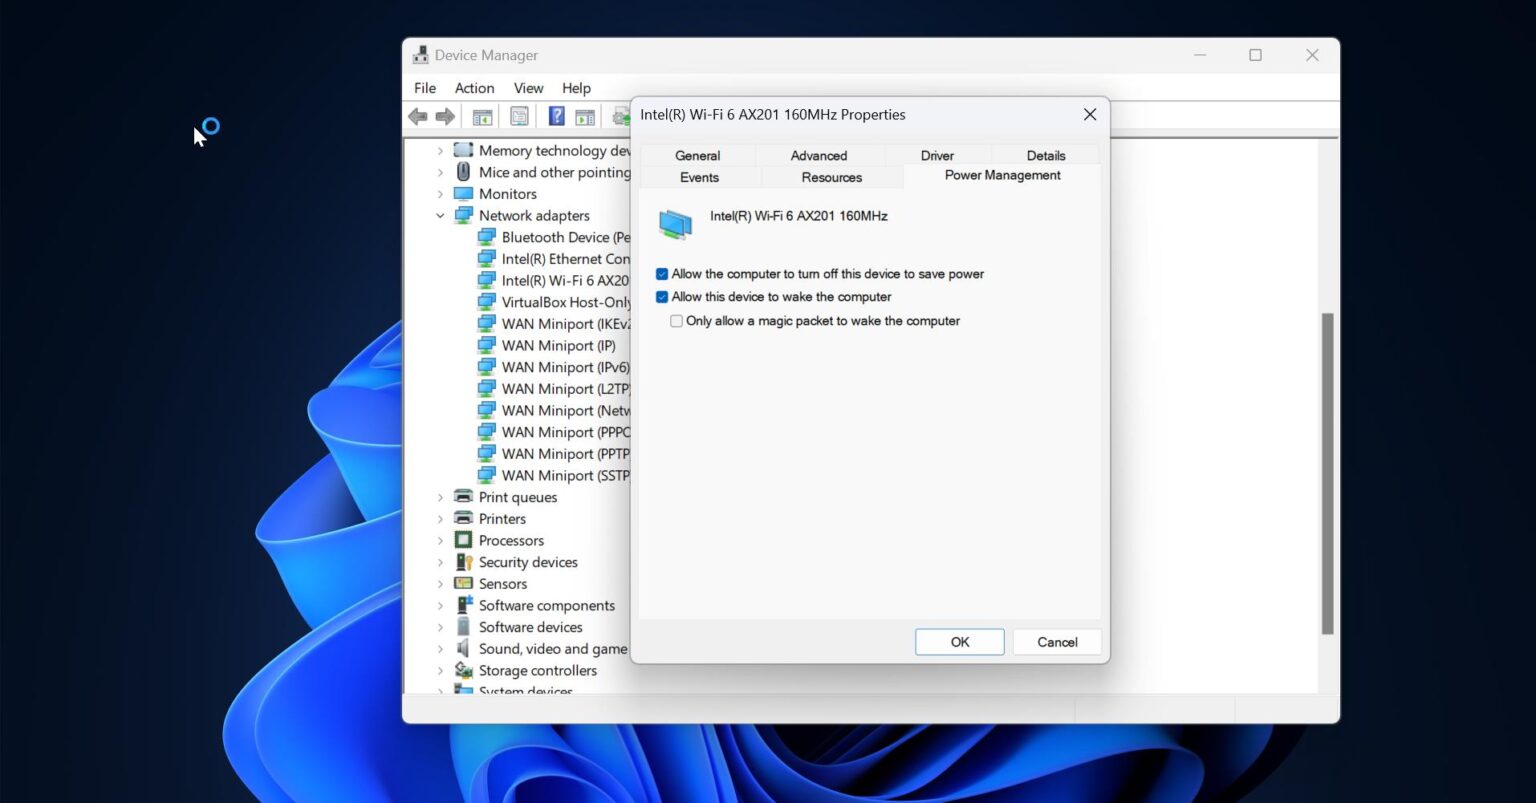1536x803 pixels.
Task: Open the Action menu
Action: point(474,88)
